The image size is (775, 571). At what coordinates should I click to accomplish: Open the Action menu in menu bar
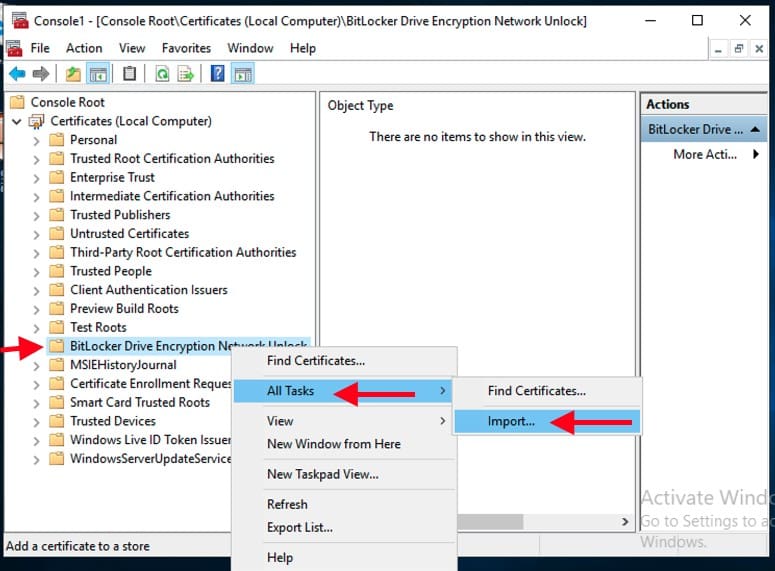tap(84, 48)
